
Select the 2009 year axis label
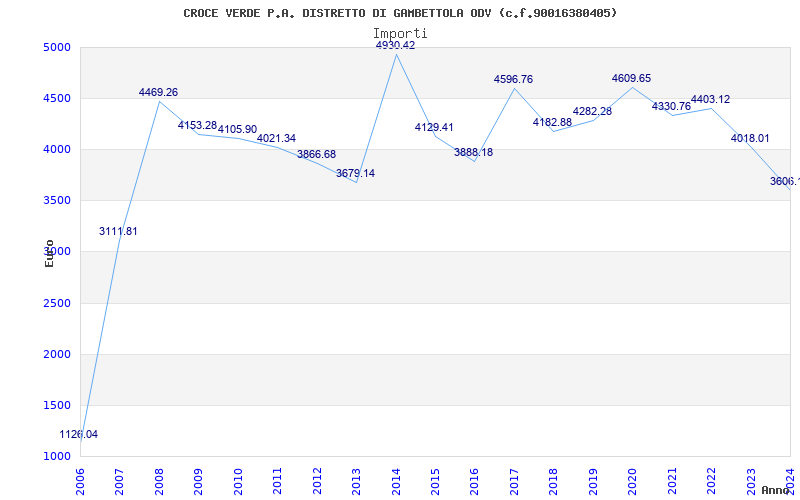(198, 481)
